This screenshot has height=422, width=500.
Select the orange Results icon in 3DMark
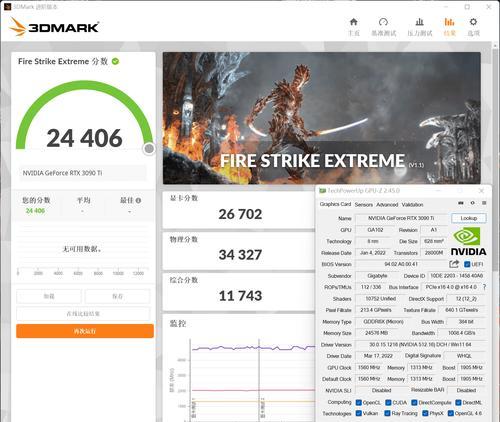(449, 22)
